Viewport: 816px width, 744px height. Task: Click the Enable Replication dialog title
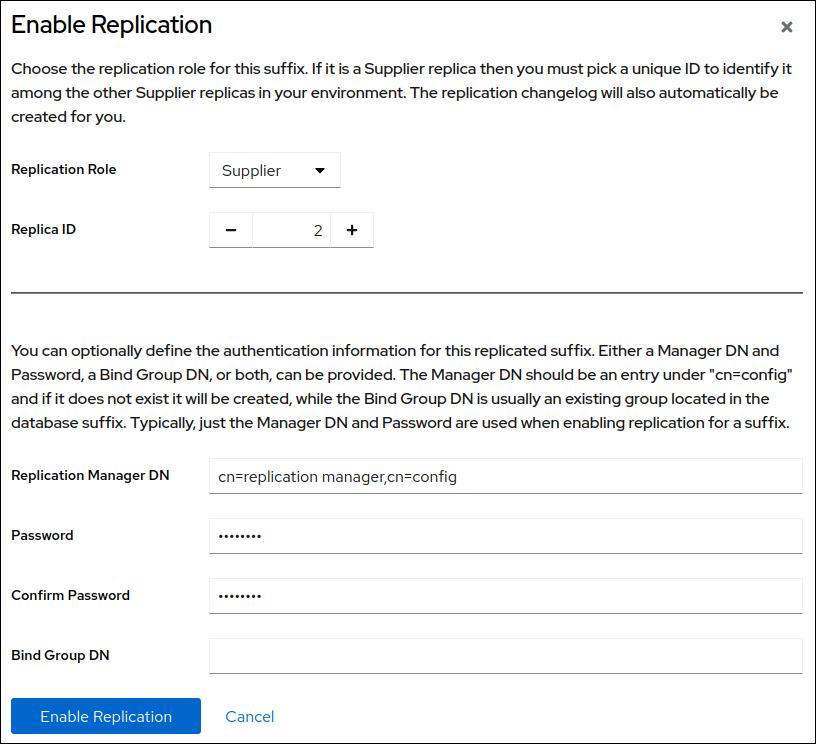pyautogui.click(x=111, y=25)
